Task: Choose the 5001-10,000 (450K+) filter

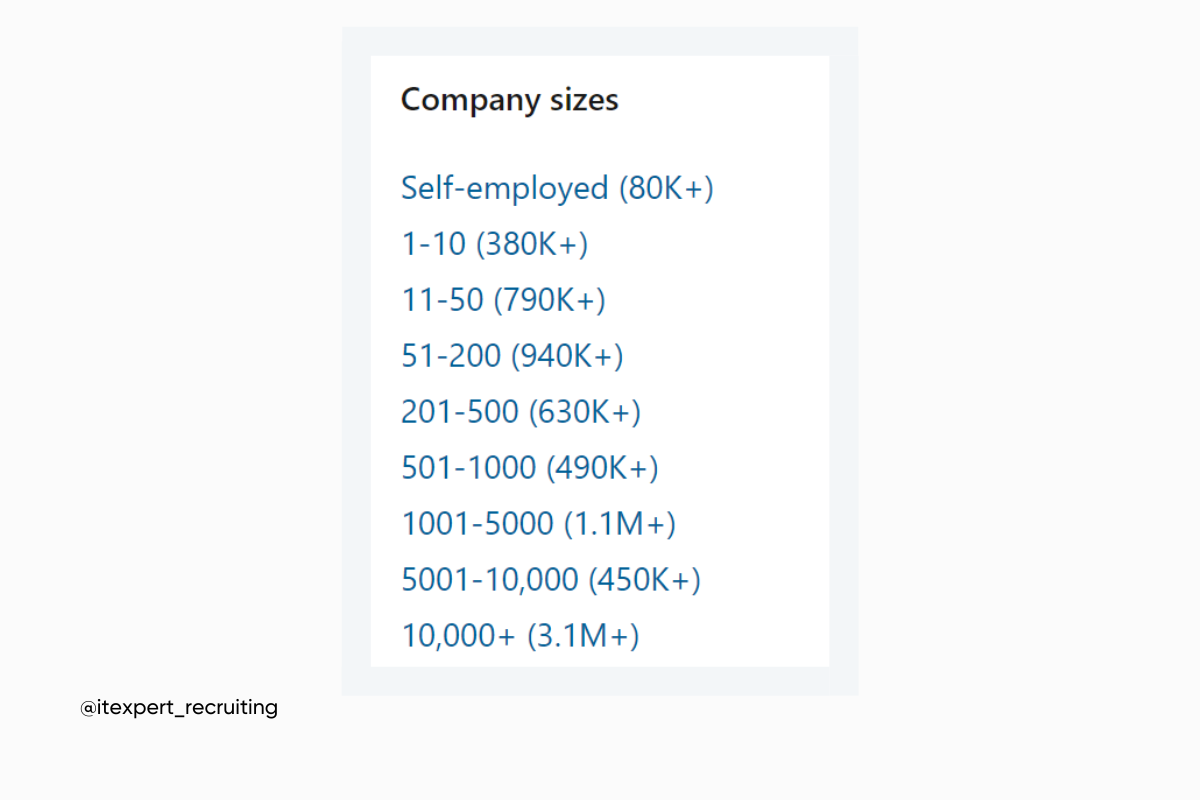Action: [x=551, y=579]
